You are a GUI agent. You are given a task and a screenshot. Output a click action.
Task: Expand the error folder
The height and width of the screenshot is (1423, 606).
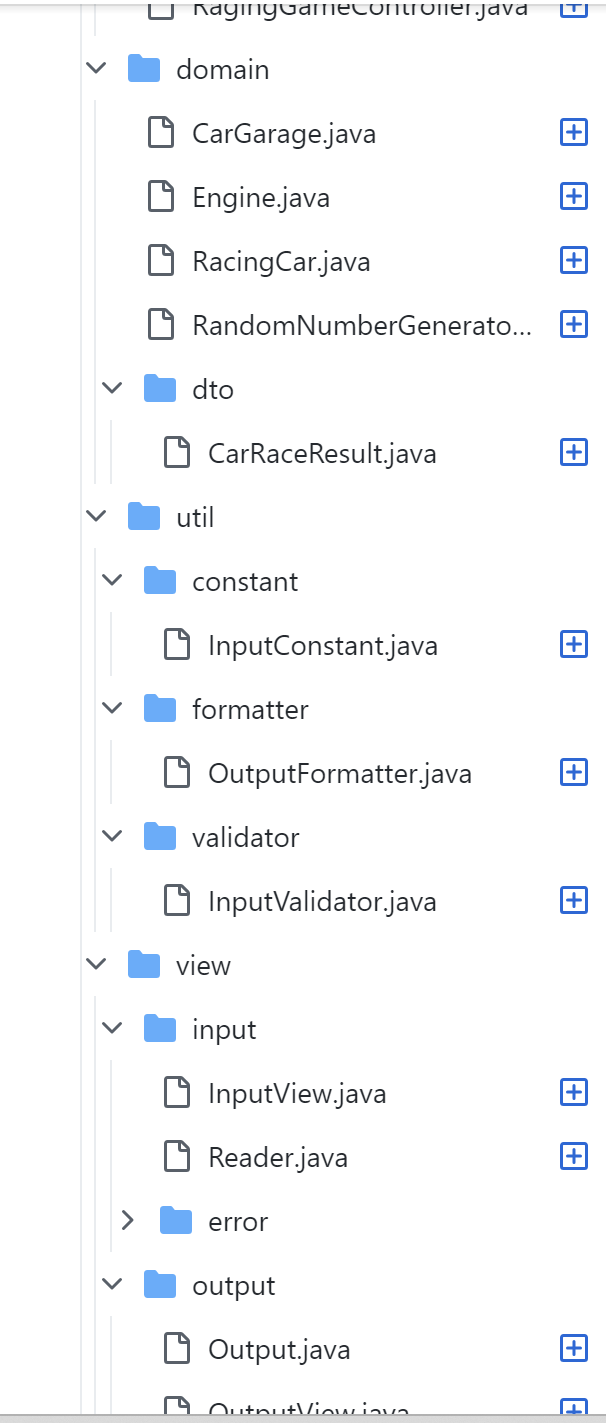click(128, 1221)
